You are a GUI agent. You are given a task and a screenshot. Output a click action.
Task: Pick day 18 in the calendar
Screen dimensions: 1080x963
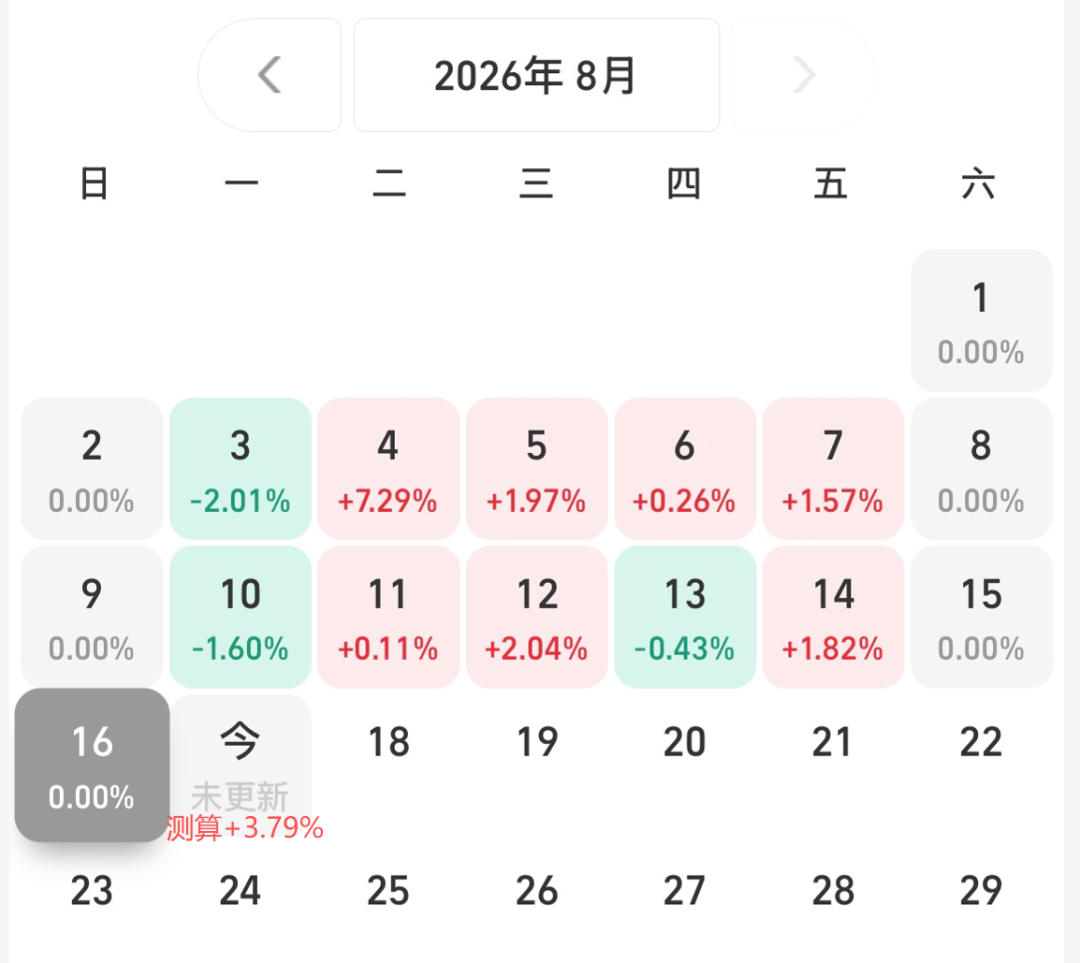[388, 743]
